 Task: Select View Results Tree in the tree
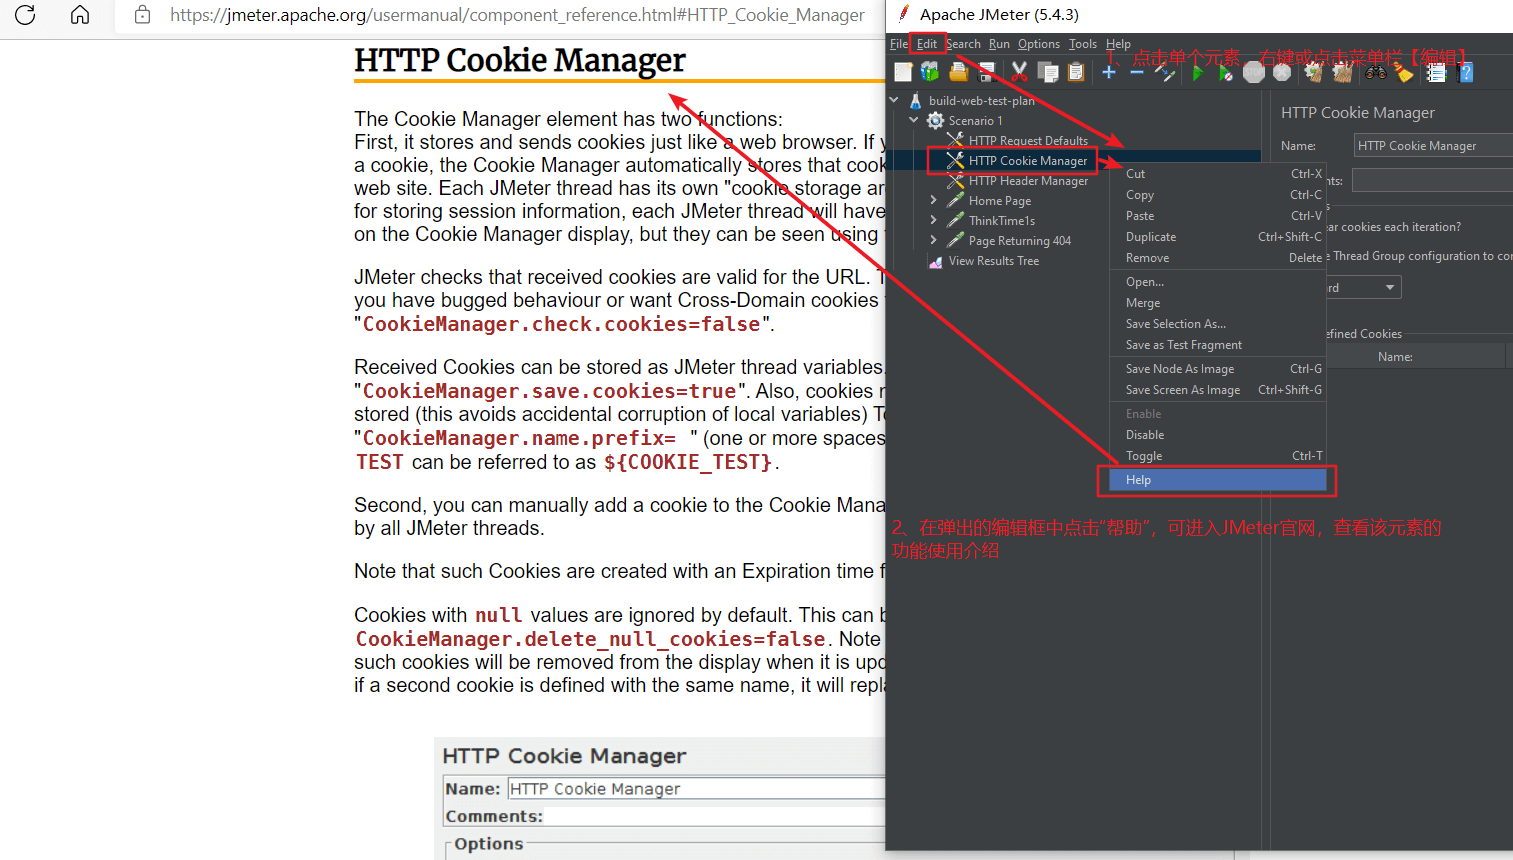pos(993,260)
